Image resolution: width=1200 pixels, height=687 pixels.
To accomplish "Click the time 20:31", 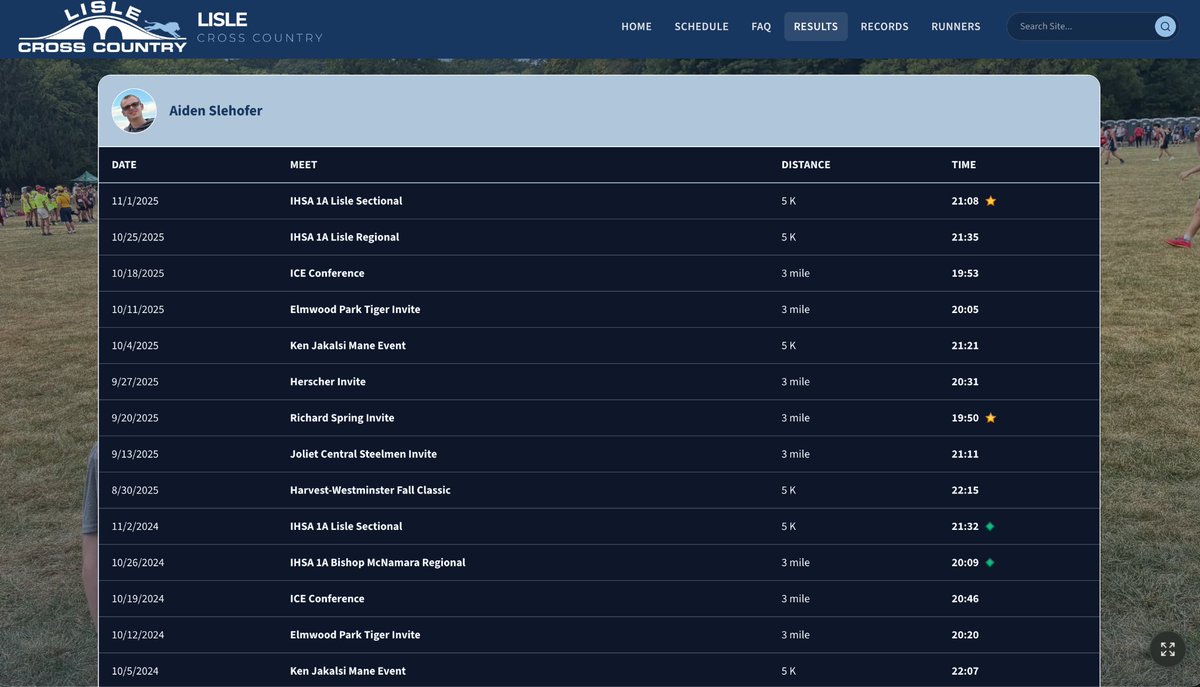I will (965, 382).
